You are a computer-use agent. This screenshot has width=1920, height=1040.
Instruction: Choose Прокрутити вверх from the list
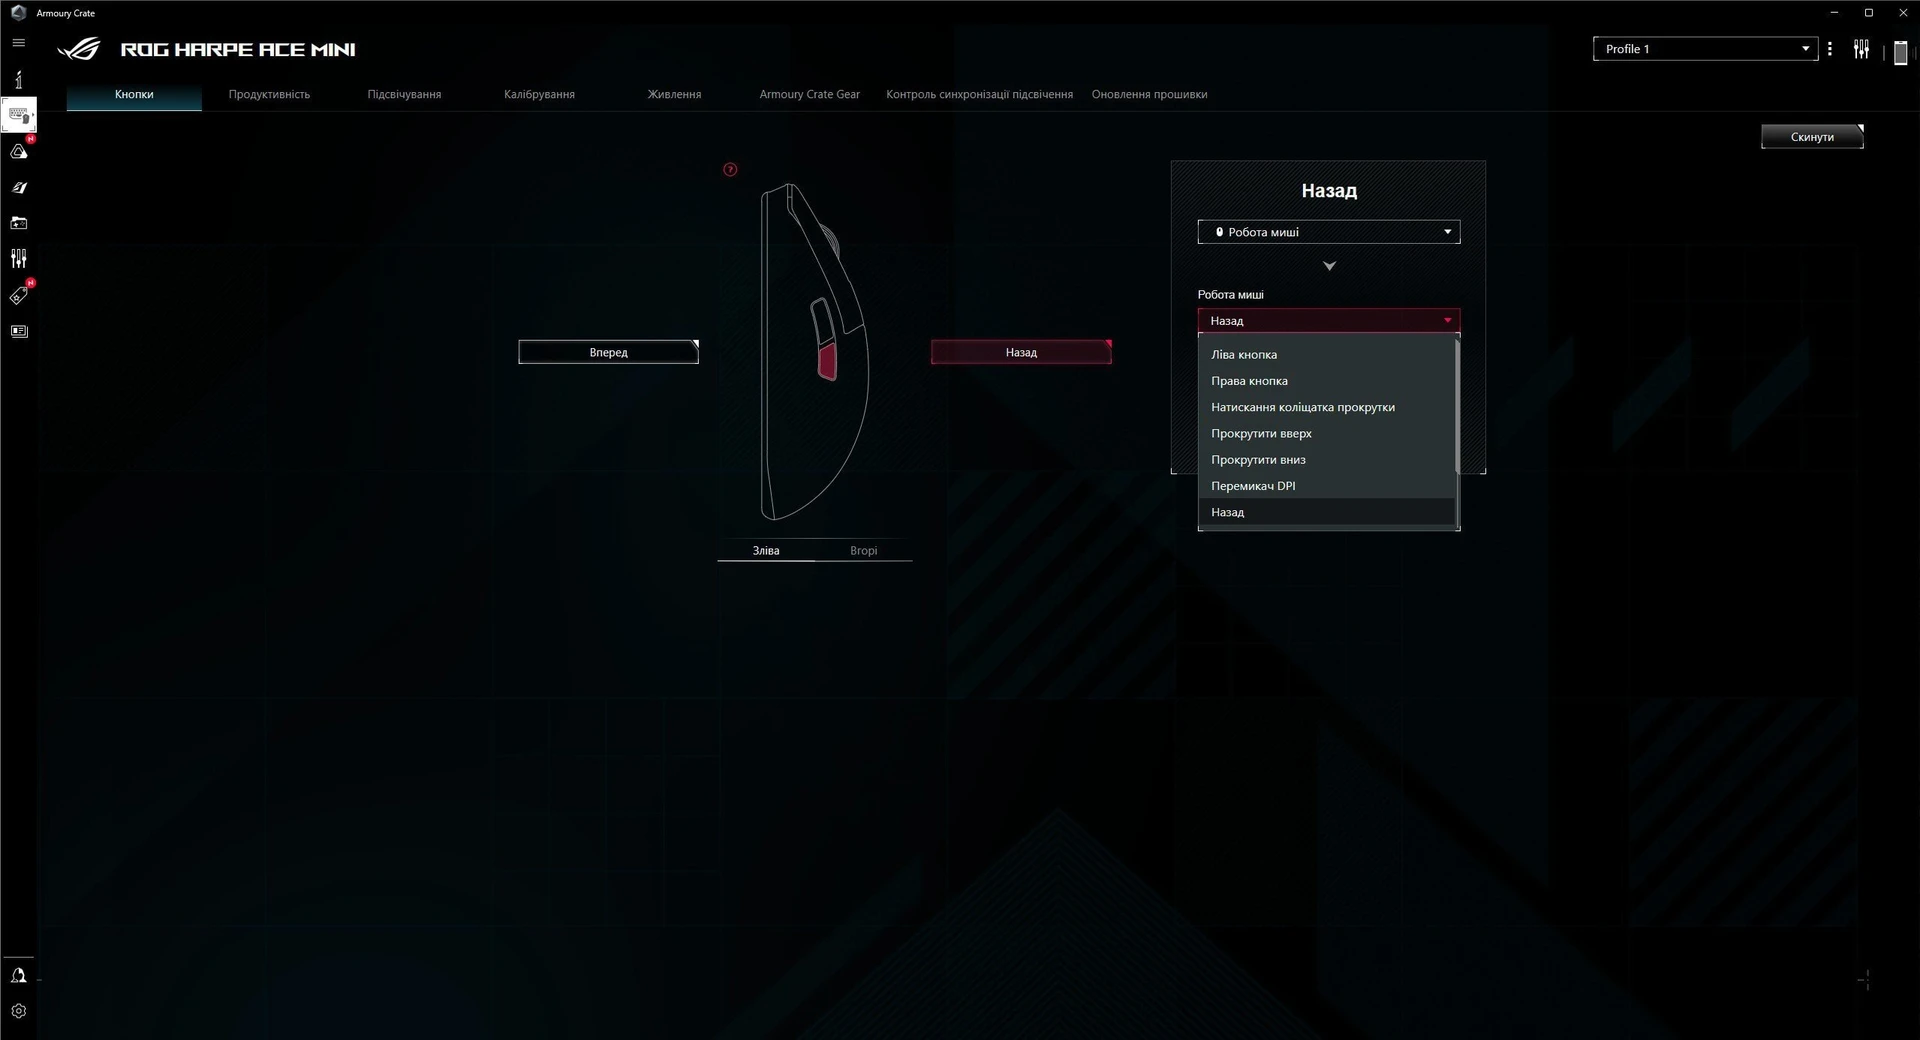tap(1326, 433)
